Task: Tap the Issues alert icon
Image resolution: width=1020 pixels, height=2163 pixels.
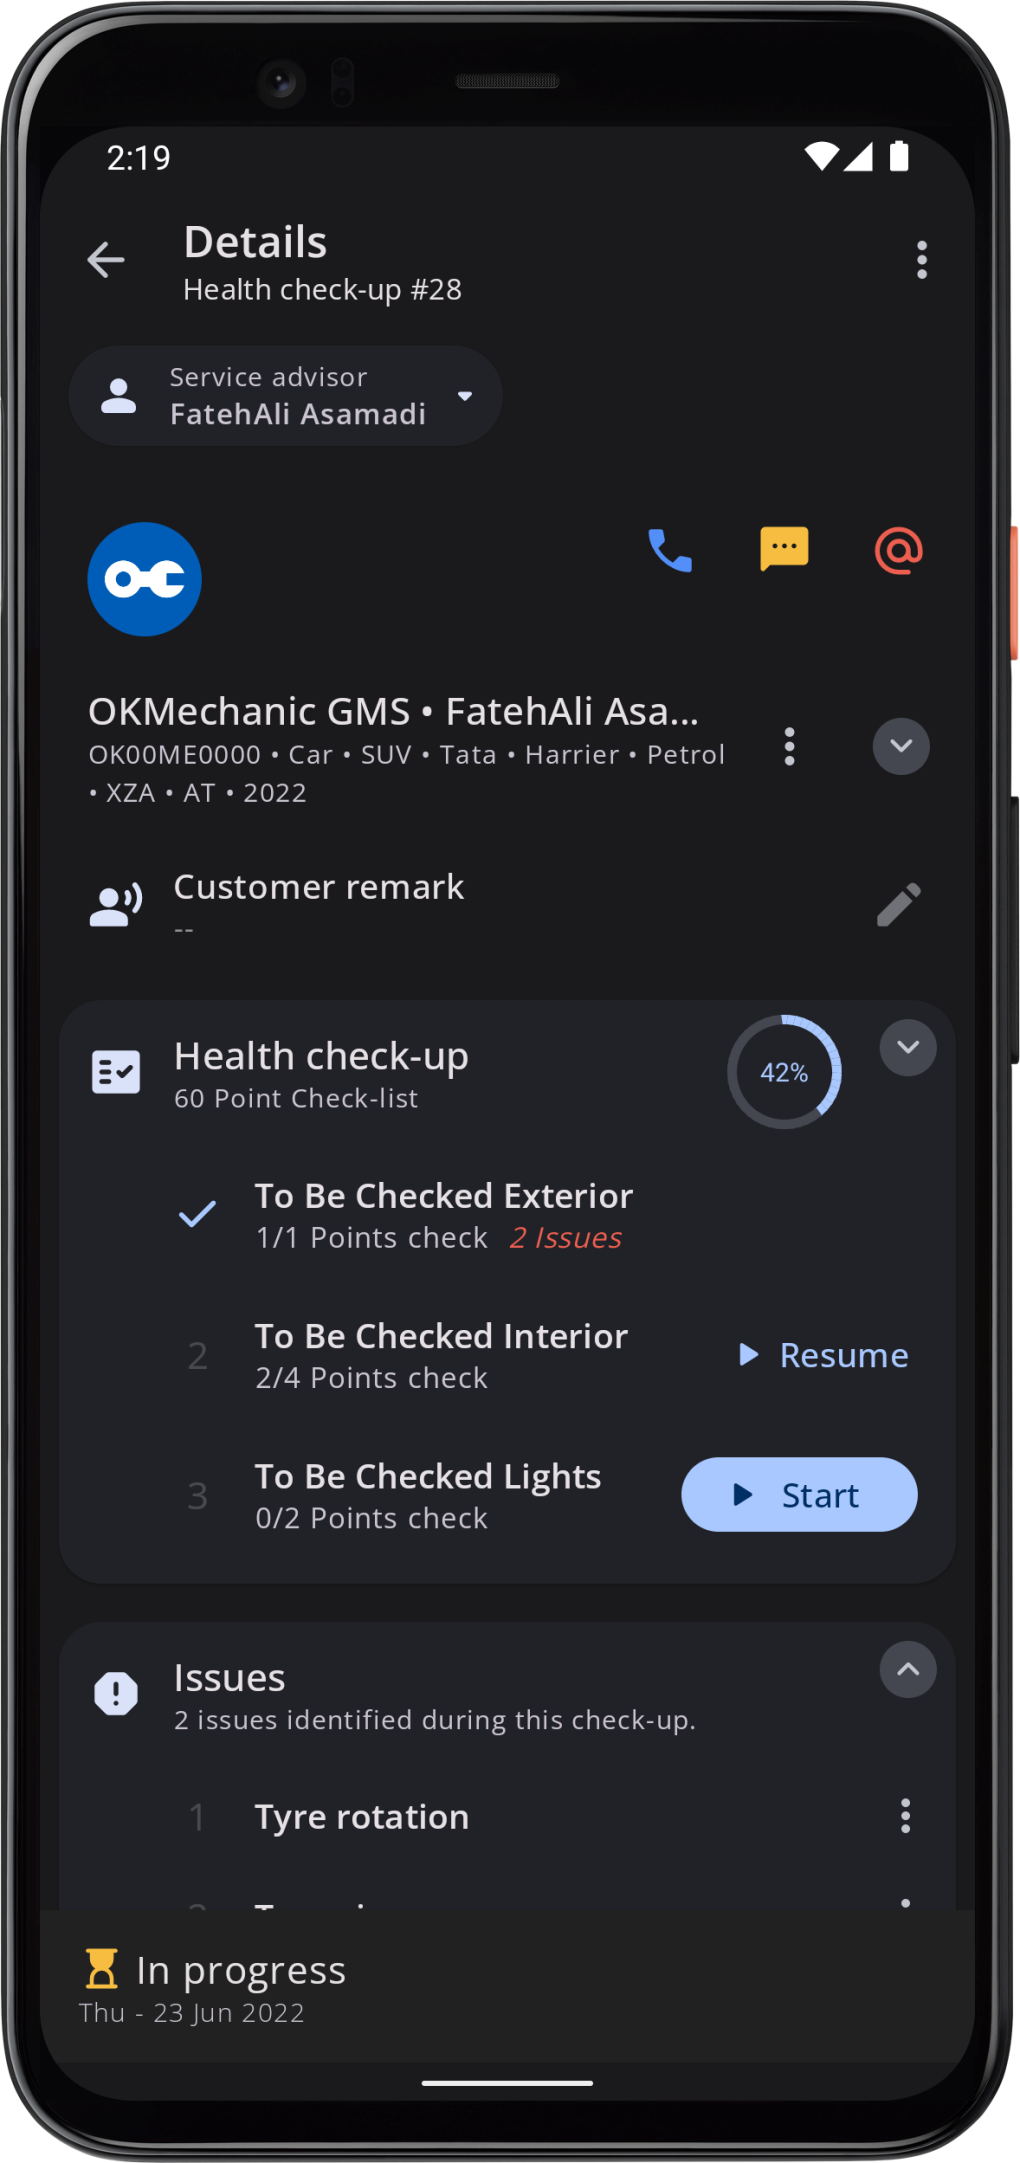Action: (116, 1694)
